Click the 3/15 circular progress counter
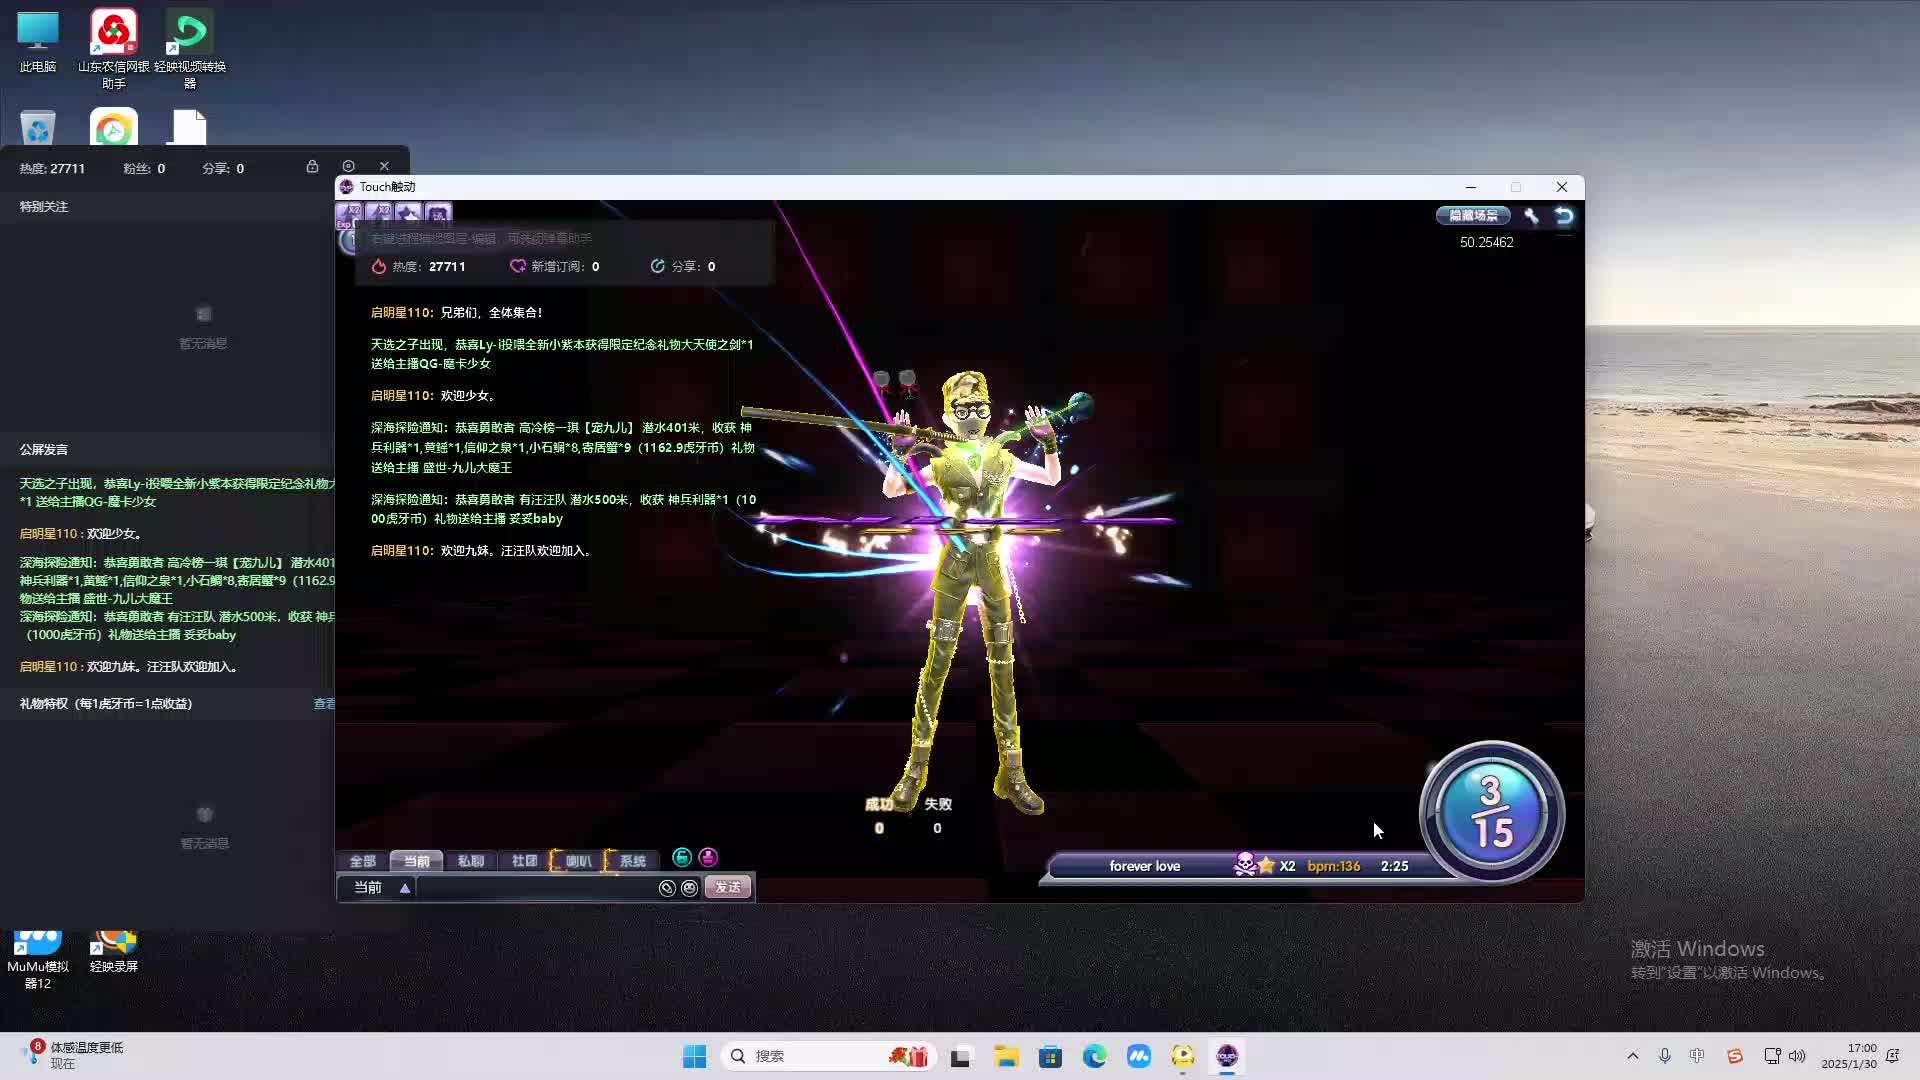Viewport: 1920px width, 1080px height. pos(1491,812)
